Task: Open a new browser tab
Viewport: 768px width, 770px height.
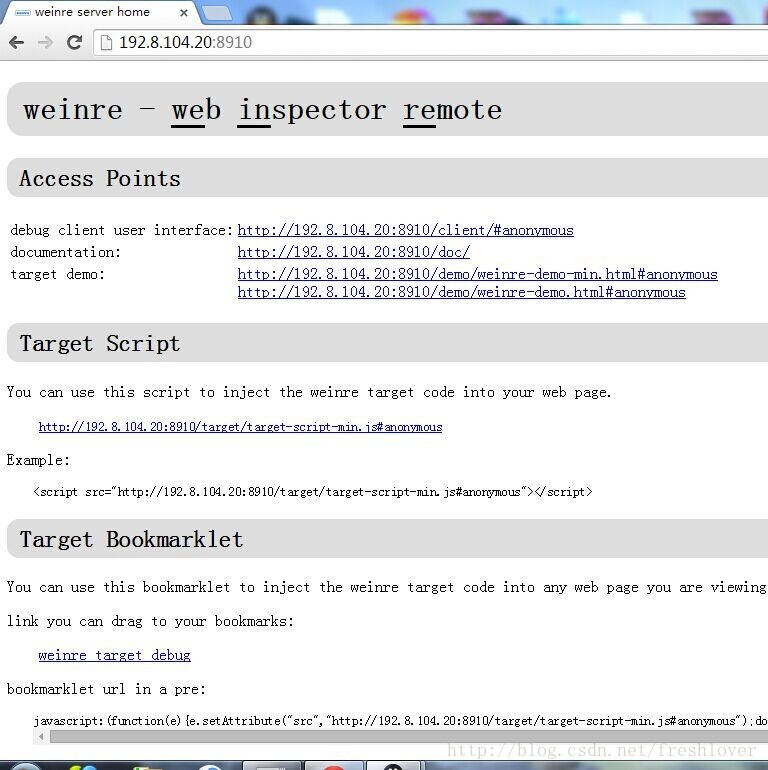Action: coord(217,13)
